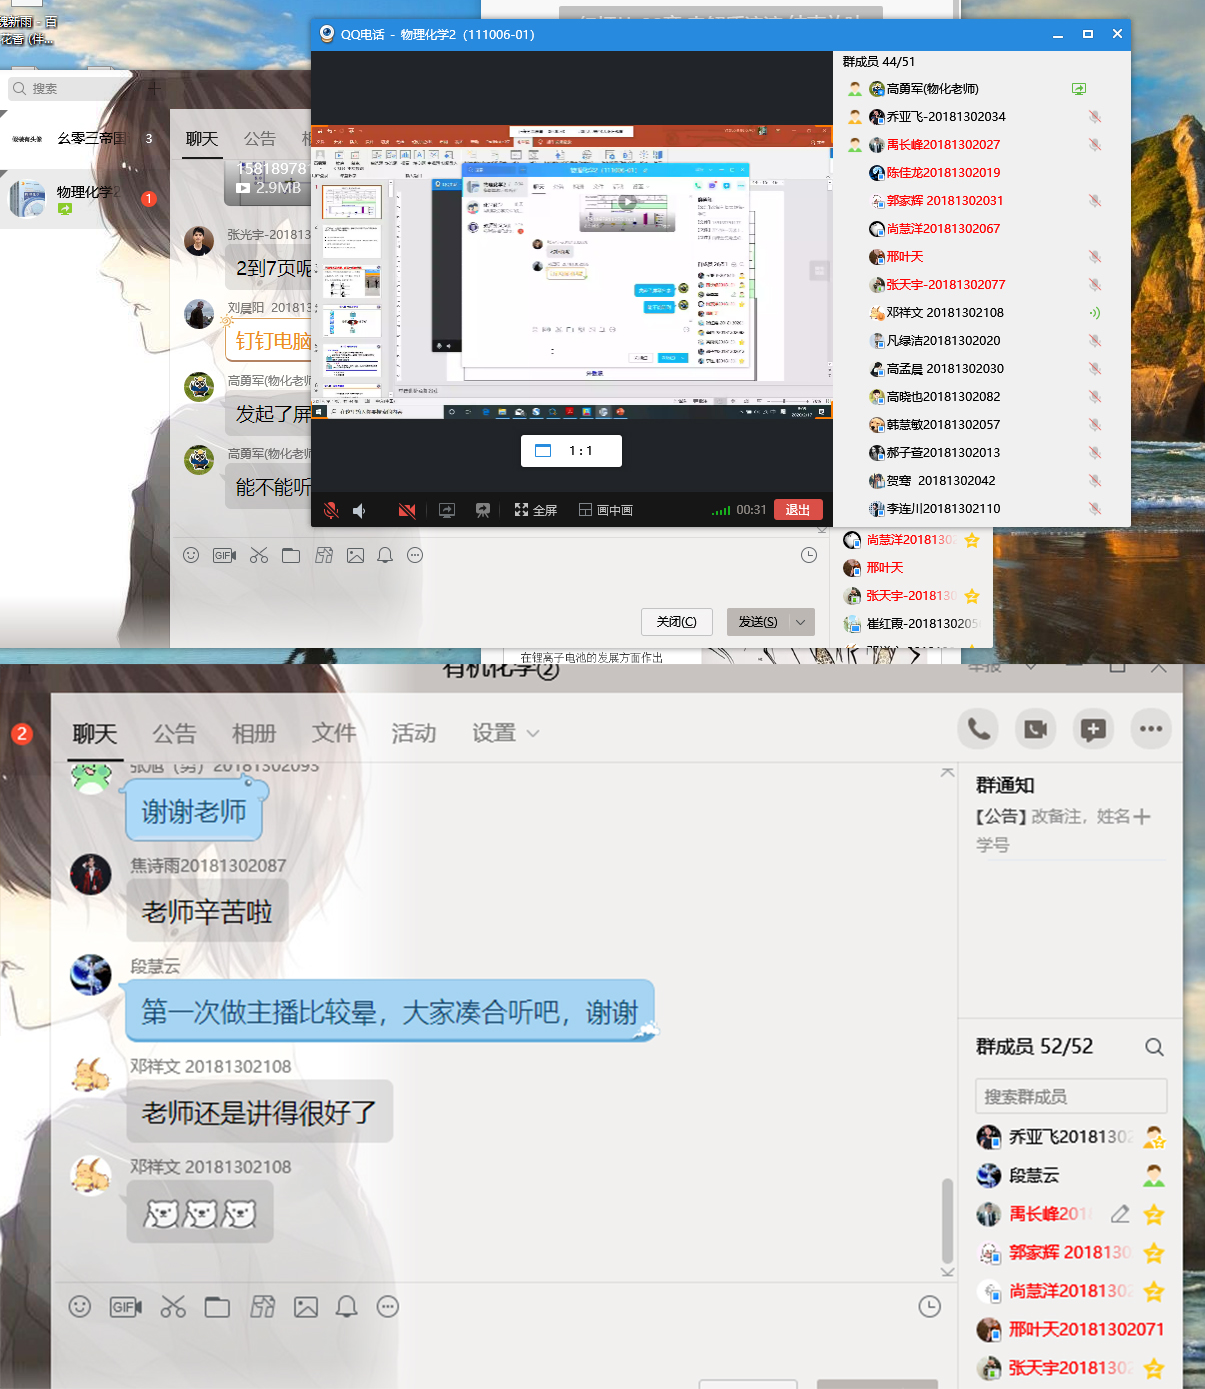Open emoji picker in 有机化学 chat toolbar
The width and height of the screenshot is (1205, 1389).
tap(80, 1306)
